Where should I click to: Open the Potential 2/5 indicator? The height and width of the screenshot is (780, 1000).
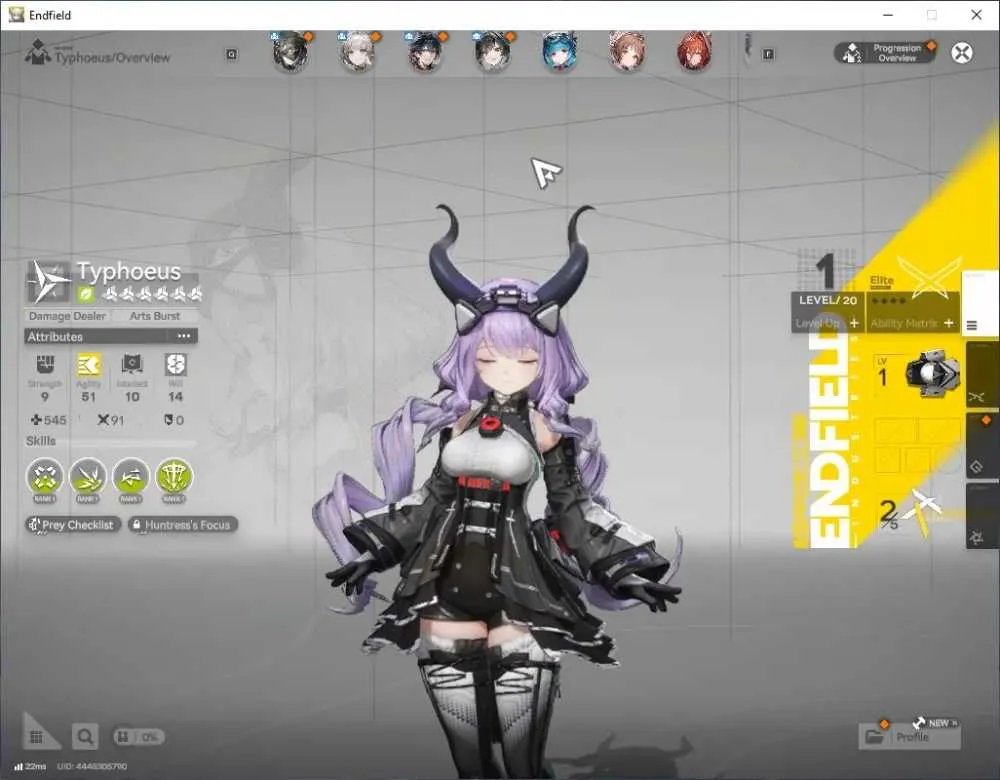click(x=911, y=513)
